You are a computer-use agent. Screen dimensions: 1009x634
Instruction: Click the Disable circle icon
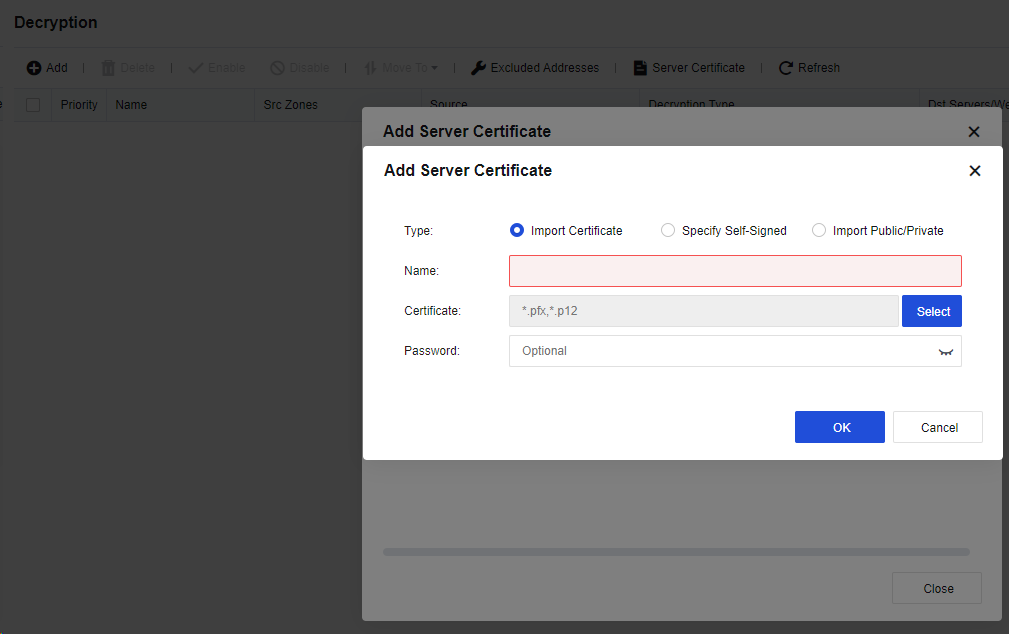277,68
